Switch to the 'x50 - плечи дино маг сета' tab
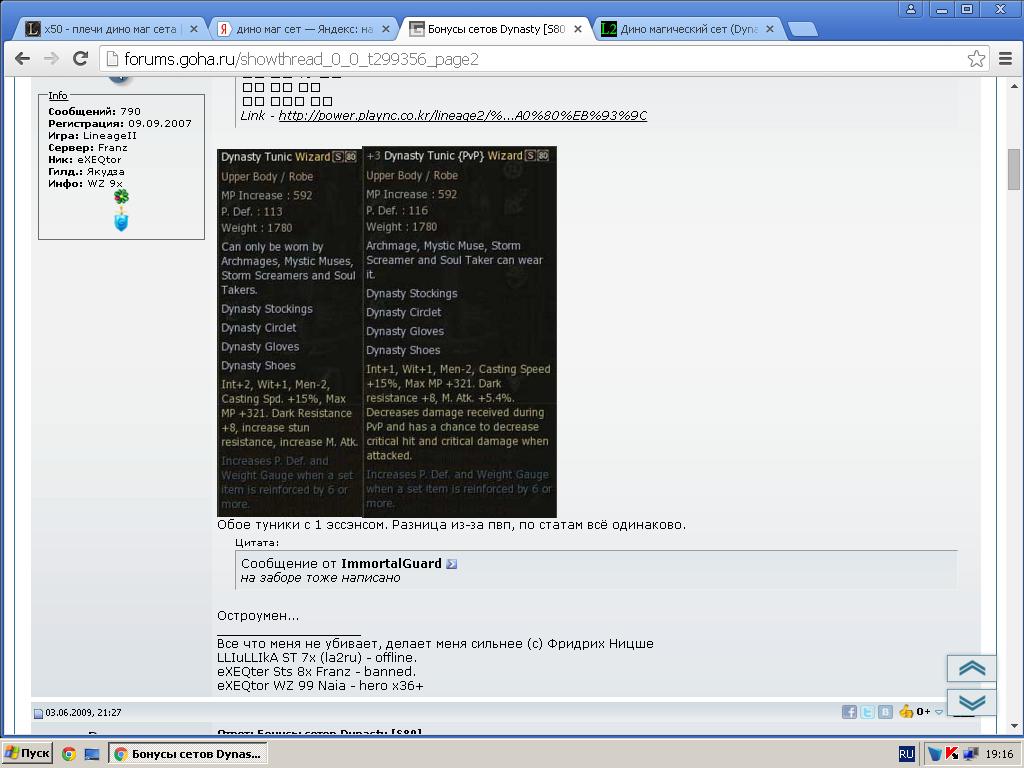1024x768 pixels. tap(110, 29)
